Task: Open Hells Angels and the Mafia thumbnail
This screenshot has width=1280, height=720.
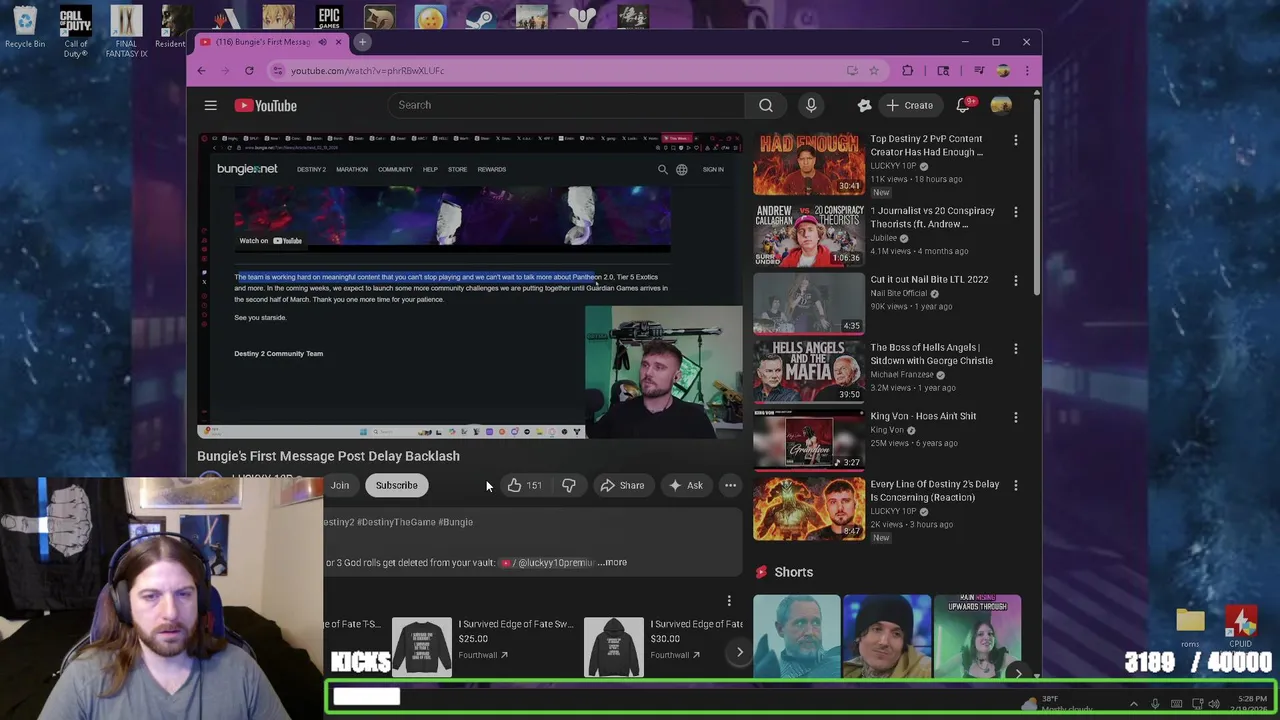Action: [x=809, y=370]
